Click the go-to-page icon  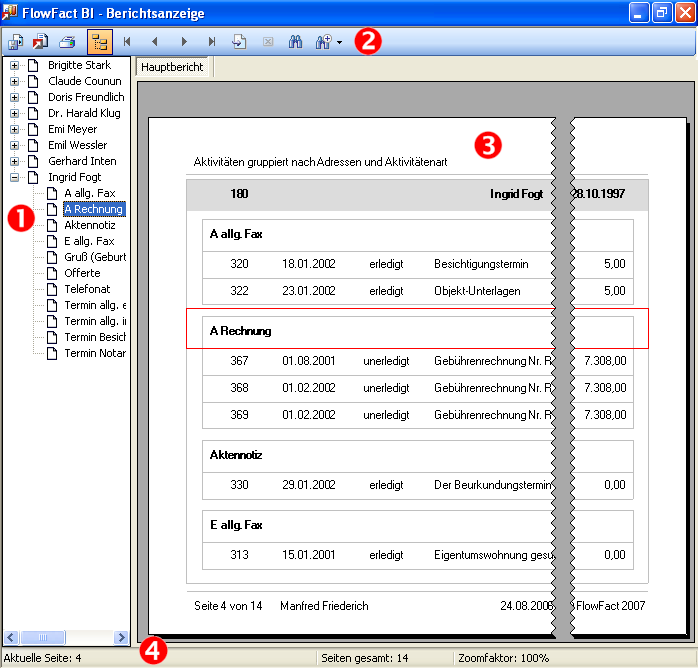[240, 42]
